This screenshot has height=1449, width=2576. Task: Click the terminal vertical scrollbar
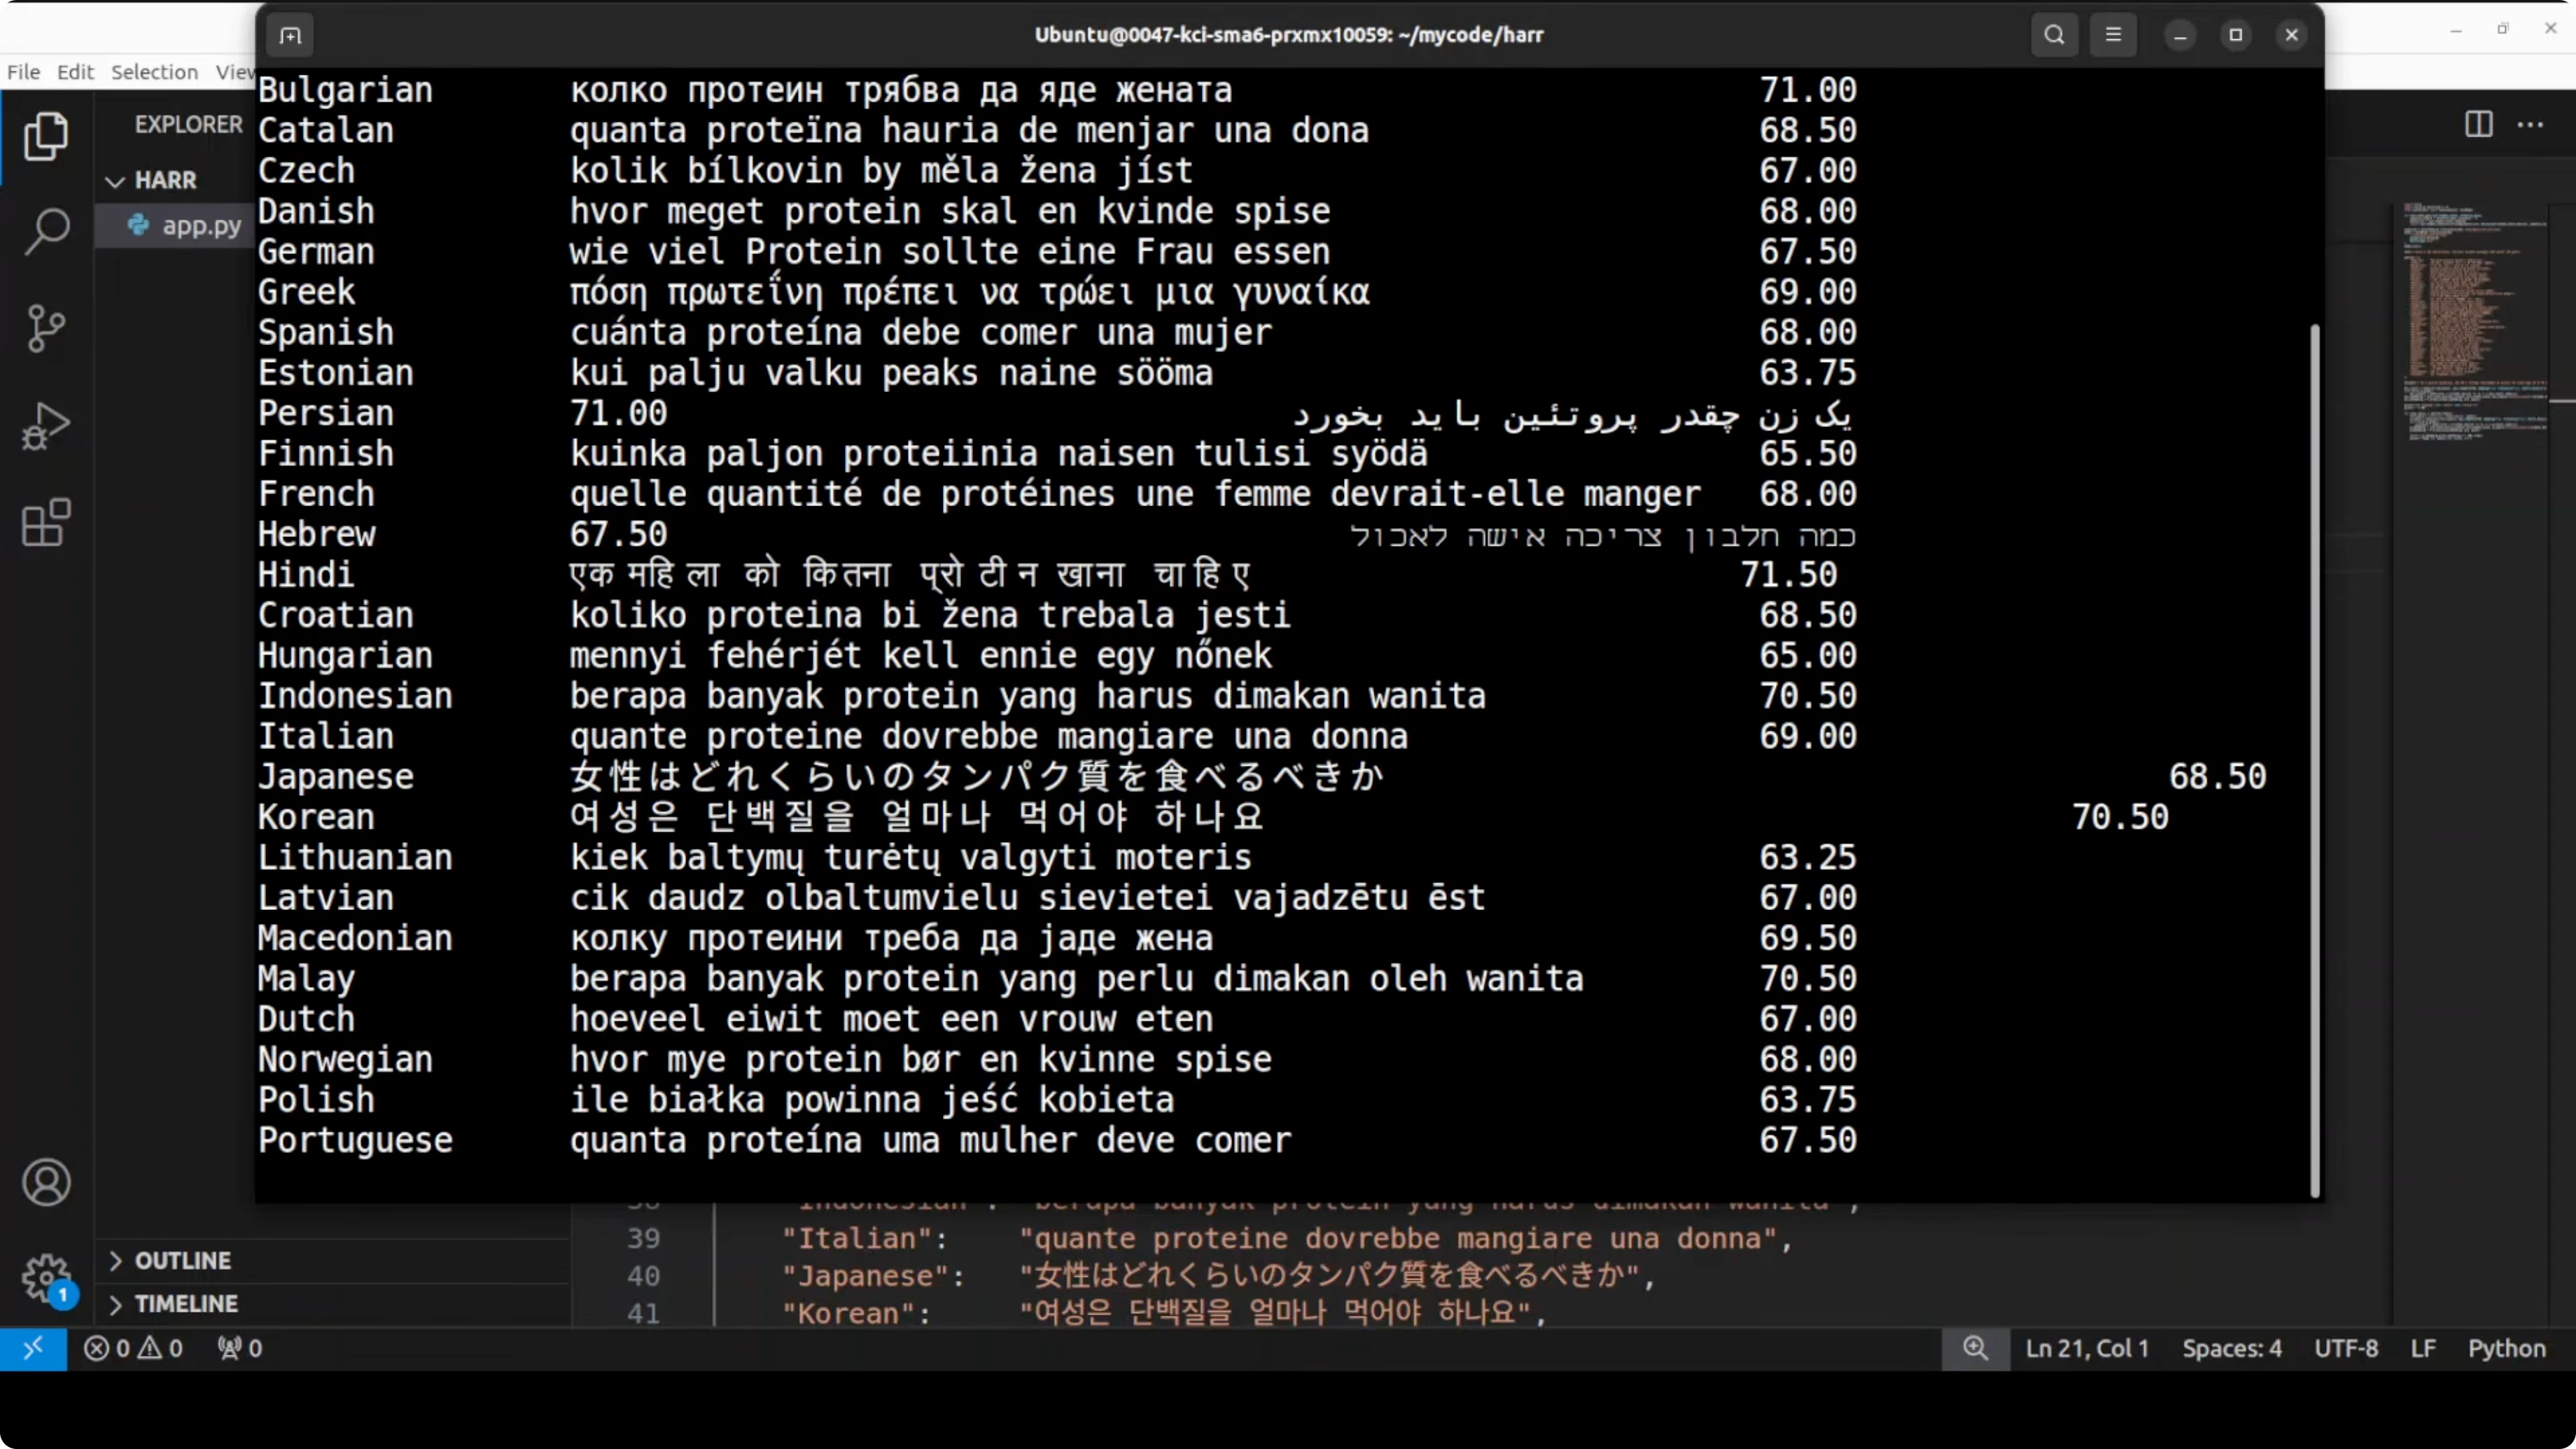click(x=2314, y=760)
